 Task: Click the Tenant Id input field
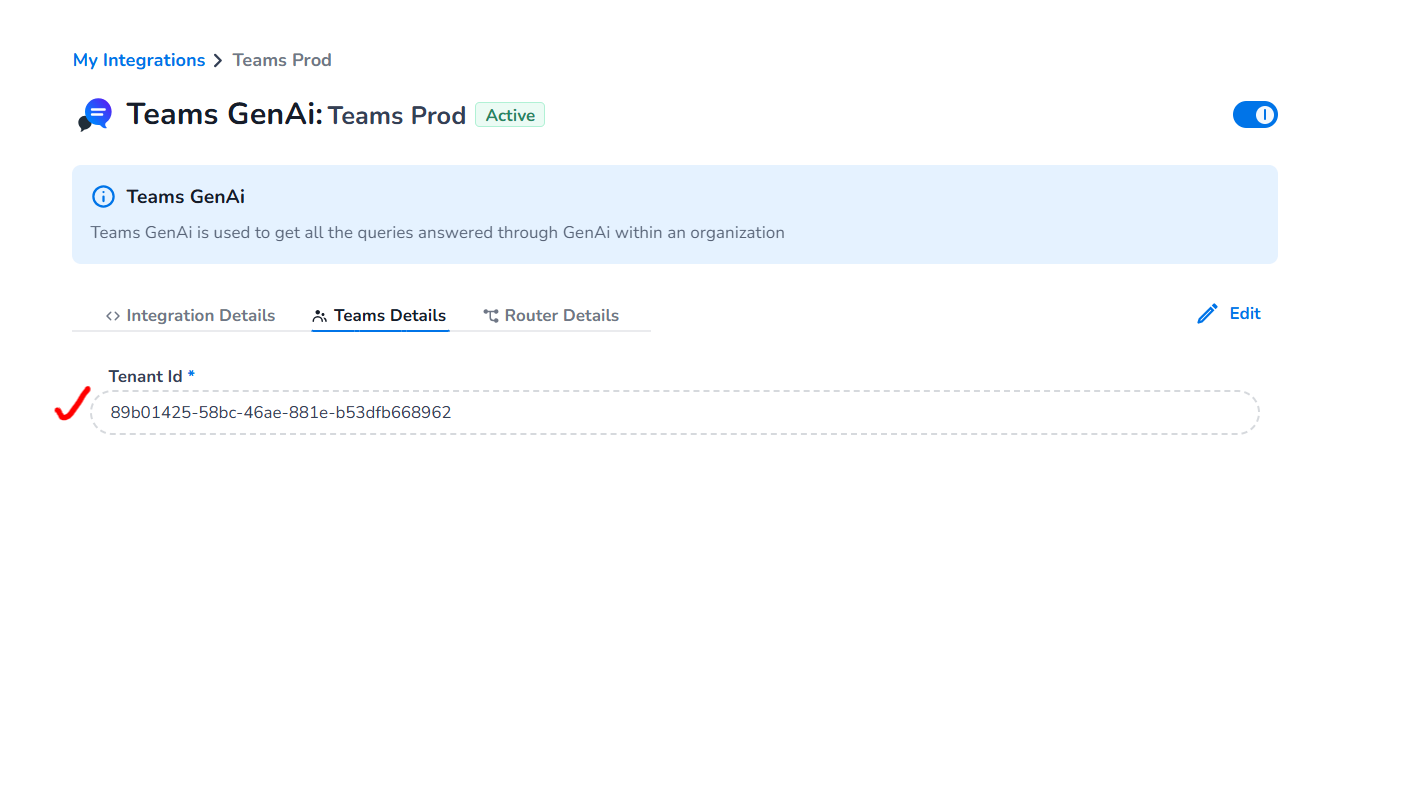(x=675, y=412)
